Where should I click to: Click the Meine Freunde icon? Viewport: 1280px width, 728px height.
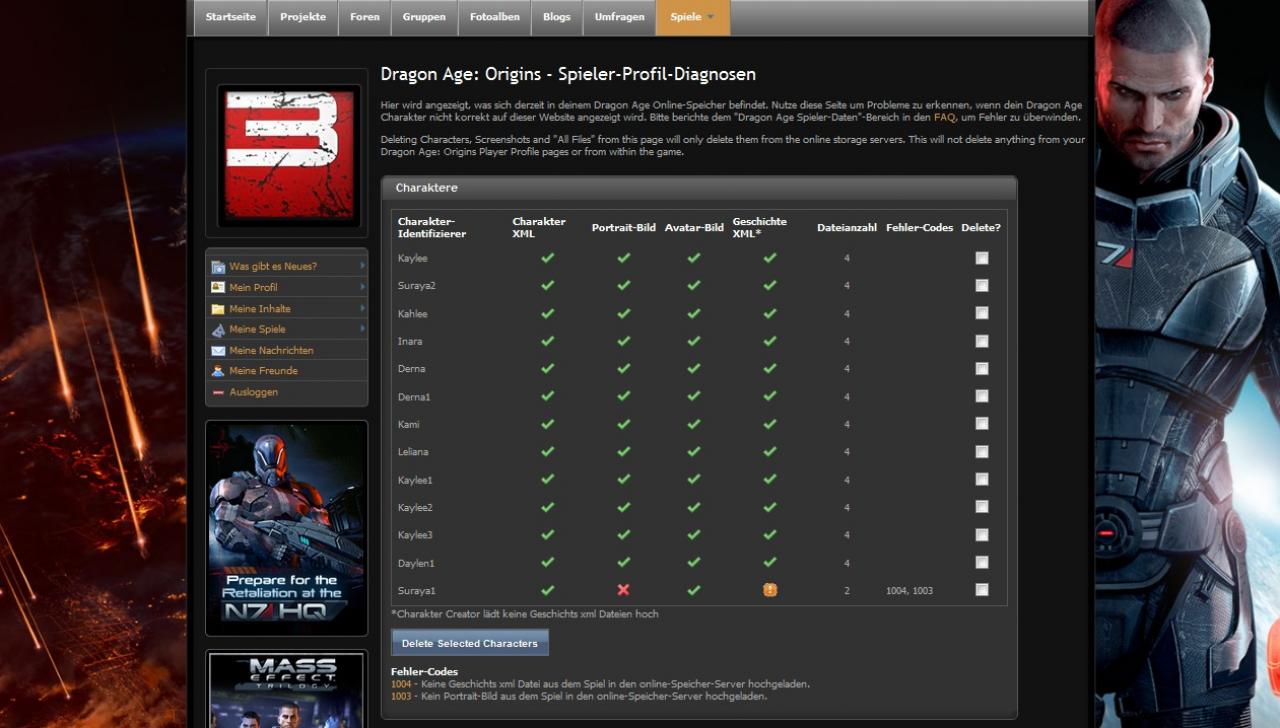(x=218, y=371)
